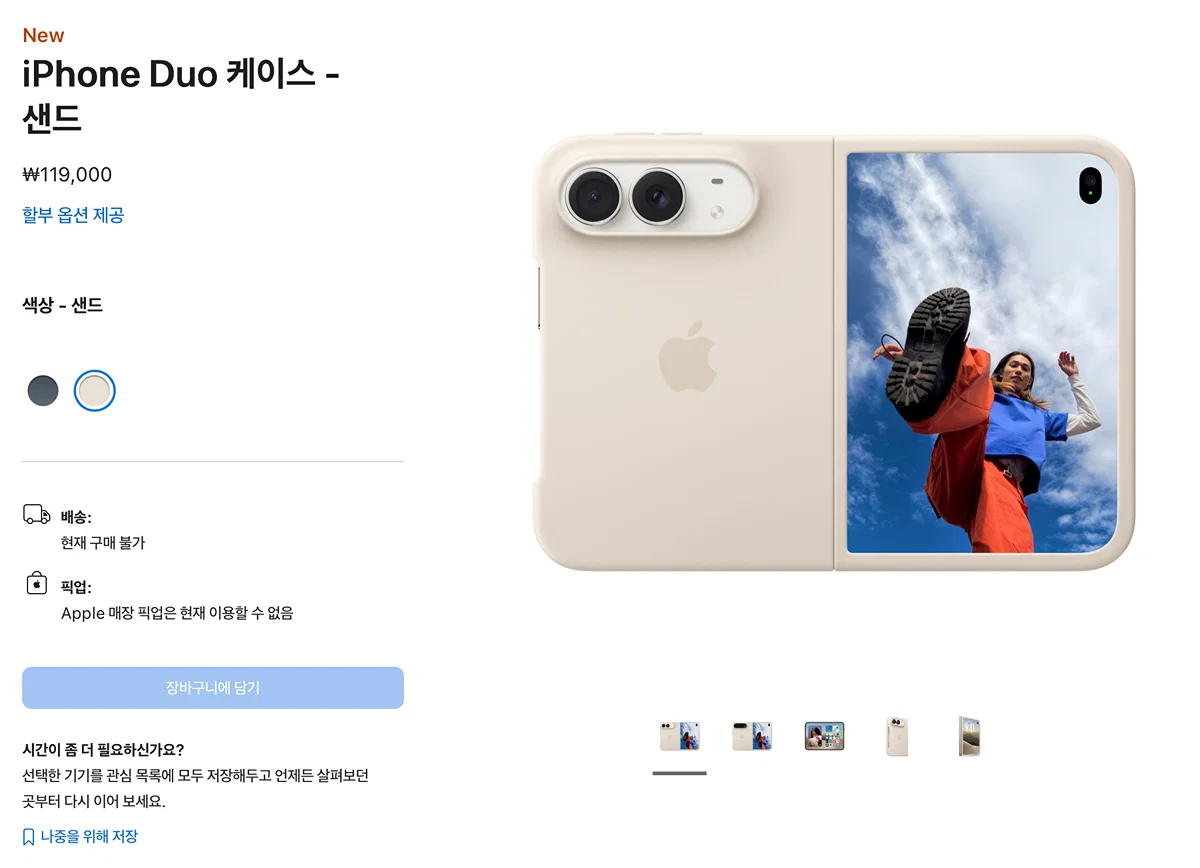Select the first product thumbnail showing open case

pos(680,736)
